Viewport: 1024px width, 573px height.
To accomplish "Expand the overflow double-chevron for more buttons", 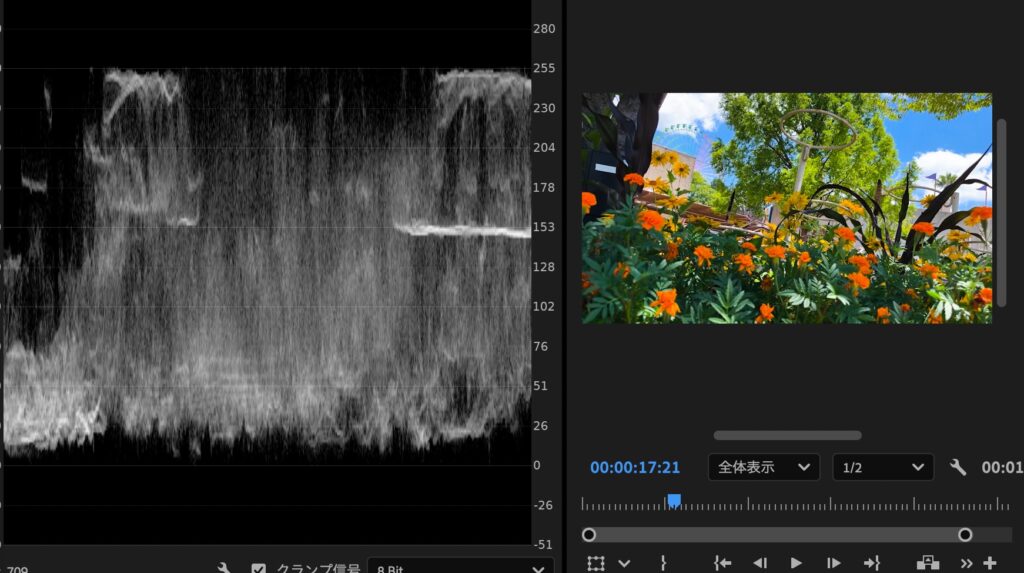I will tap(966, 563).
